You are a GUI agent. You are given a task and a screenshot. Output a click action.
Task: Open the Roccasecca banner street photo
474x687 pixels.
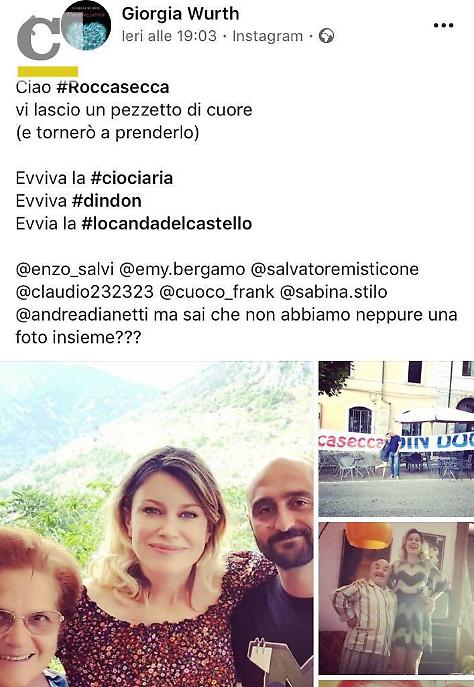[x=396, y=439]
